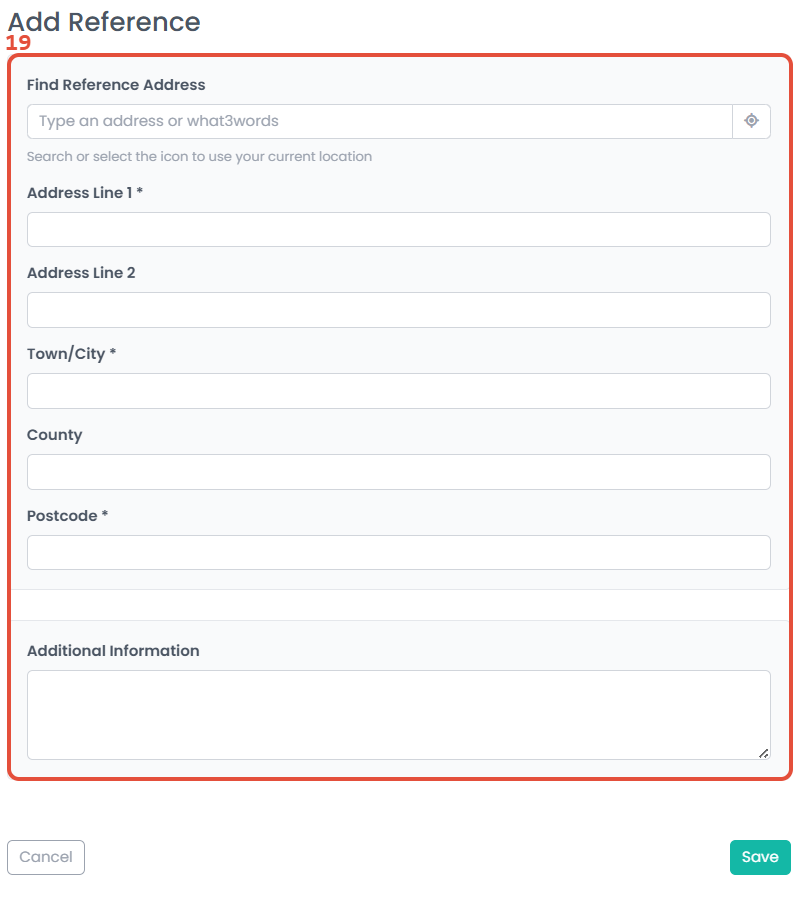Select the Postcode input field

tap(399, 553)
